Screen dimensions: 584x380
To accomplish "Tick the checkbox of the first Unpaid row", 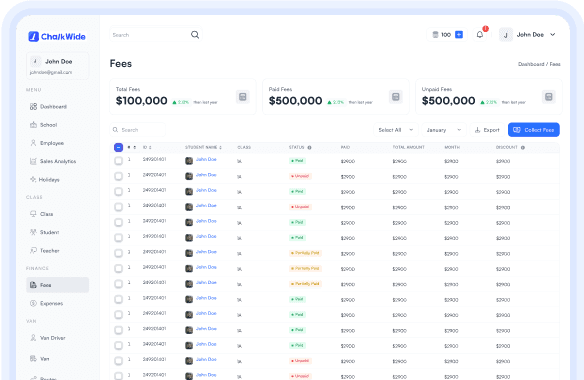I will point(118,176).
